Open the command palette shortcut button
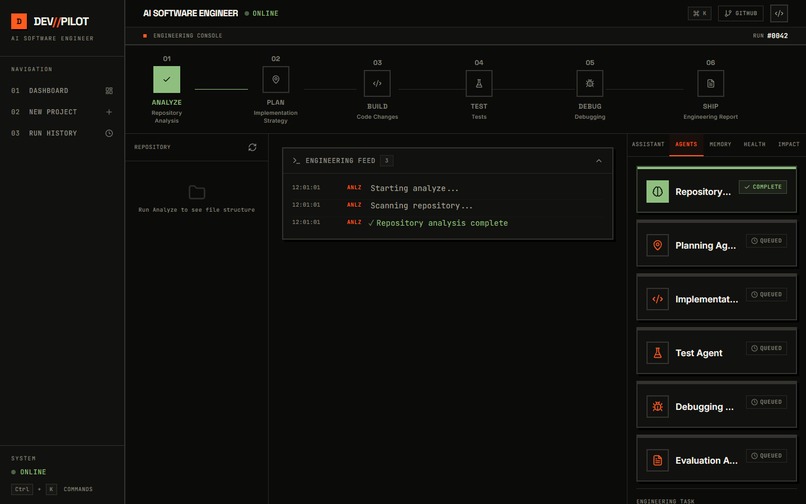The width and height of the screenshot is (806, 504). point(700,13)
